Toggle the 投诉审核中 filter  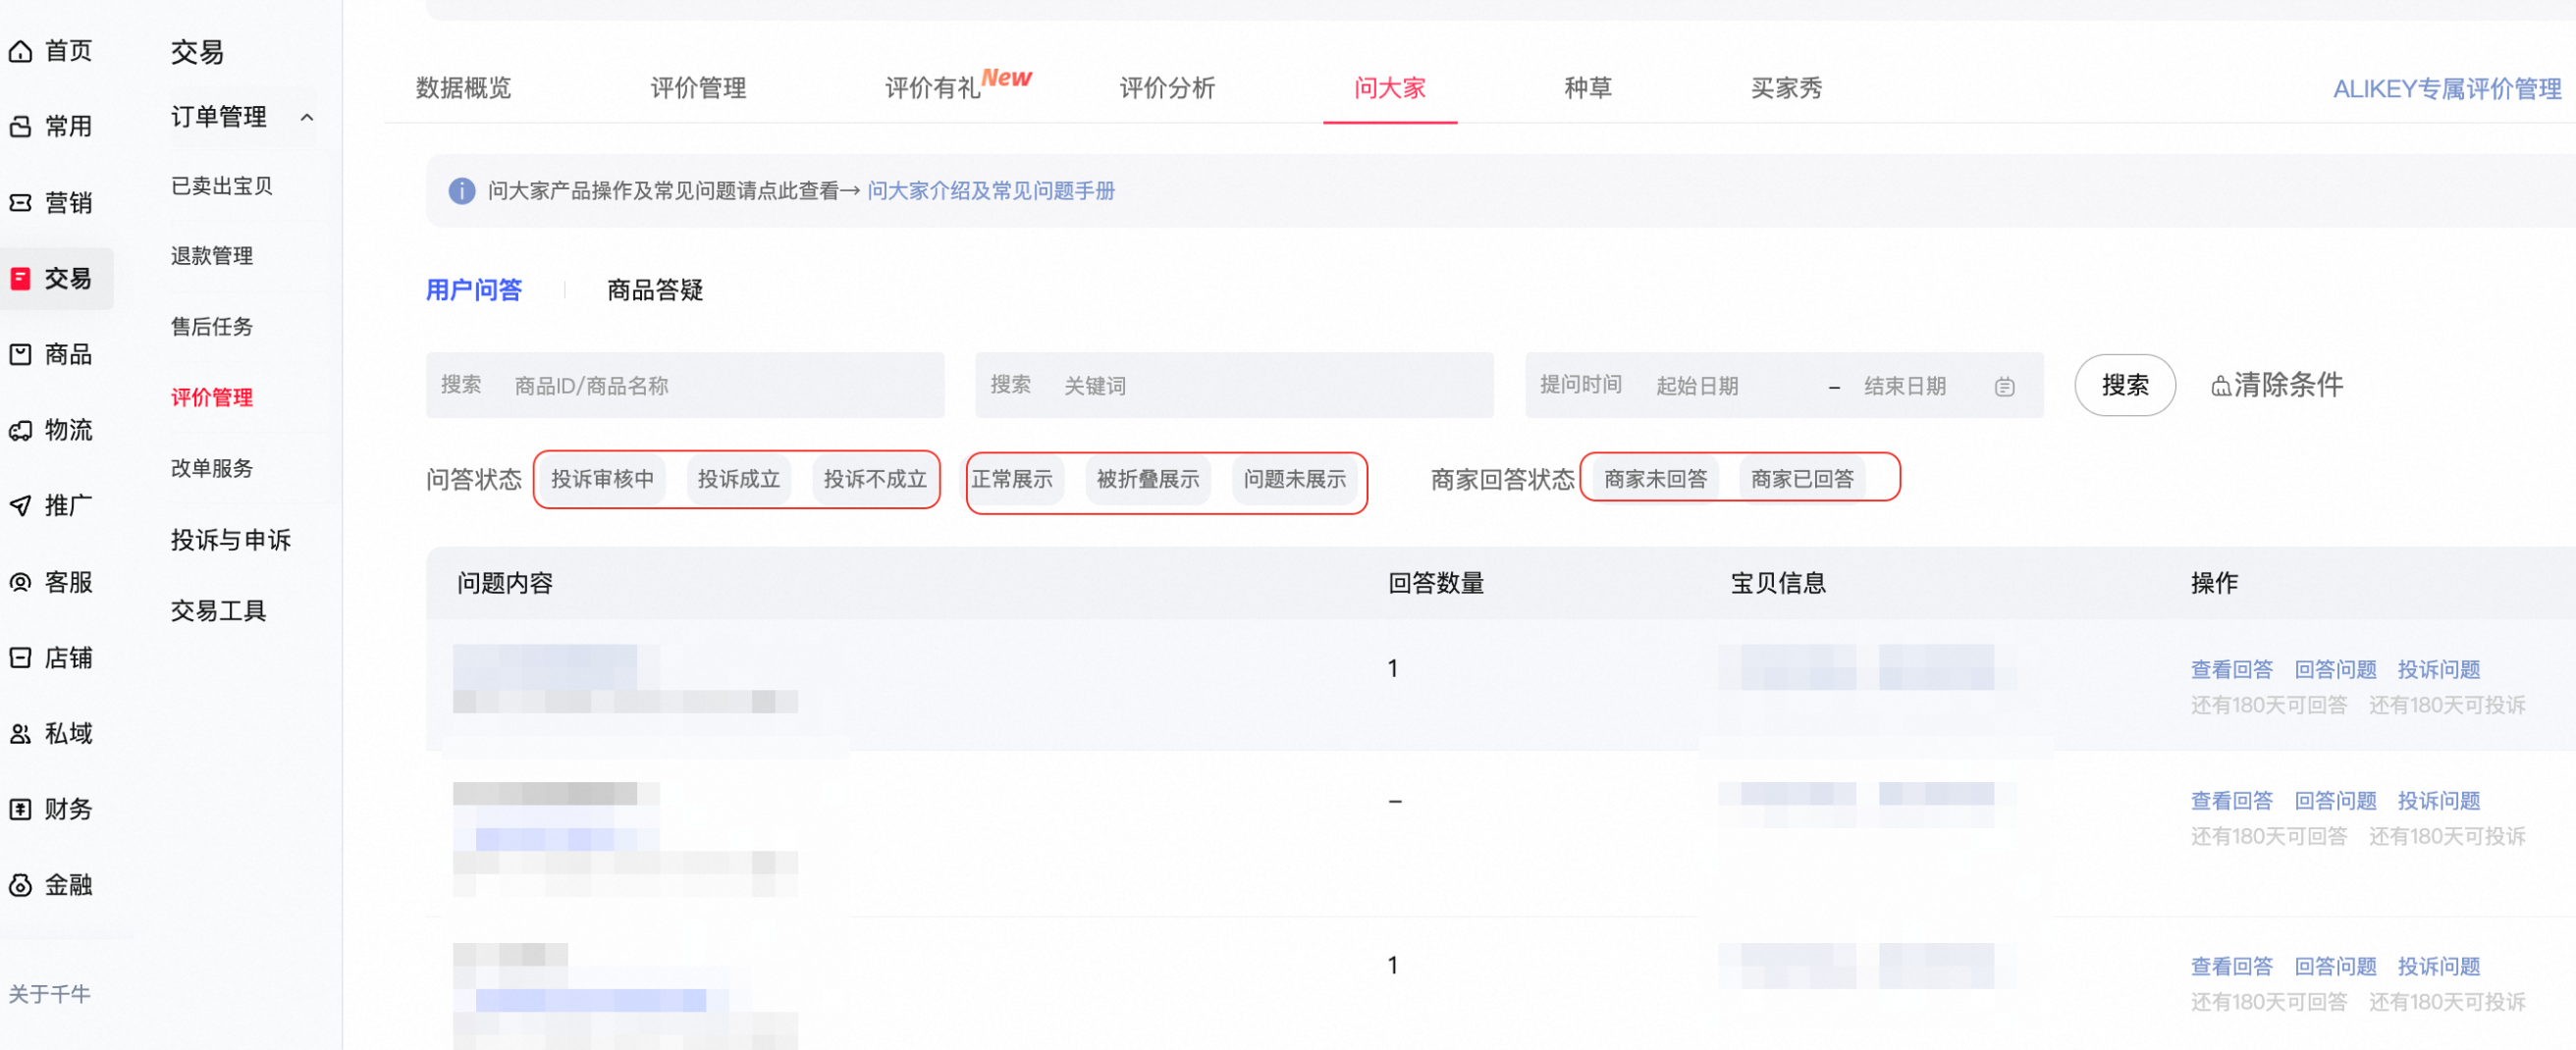point(603,479)
